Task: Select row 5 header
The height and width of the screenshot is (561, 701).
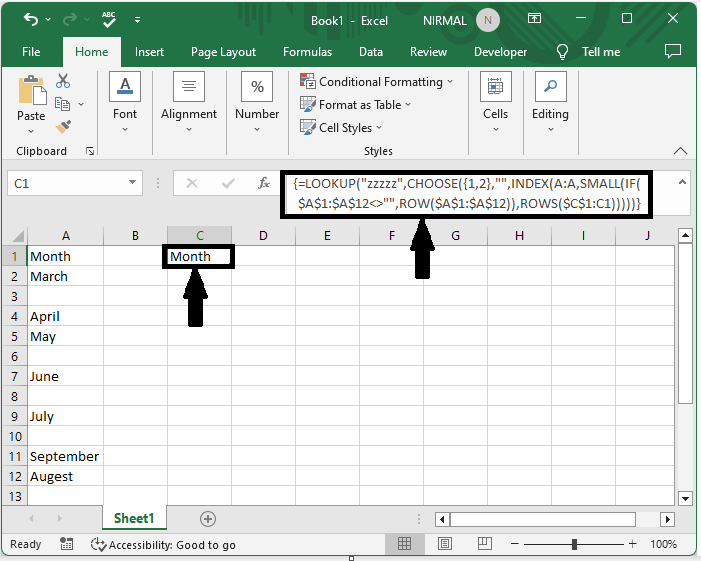Action: 14,336
